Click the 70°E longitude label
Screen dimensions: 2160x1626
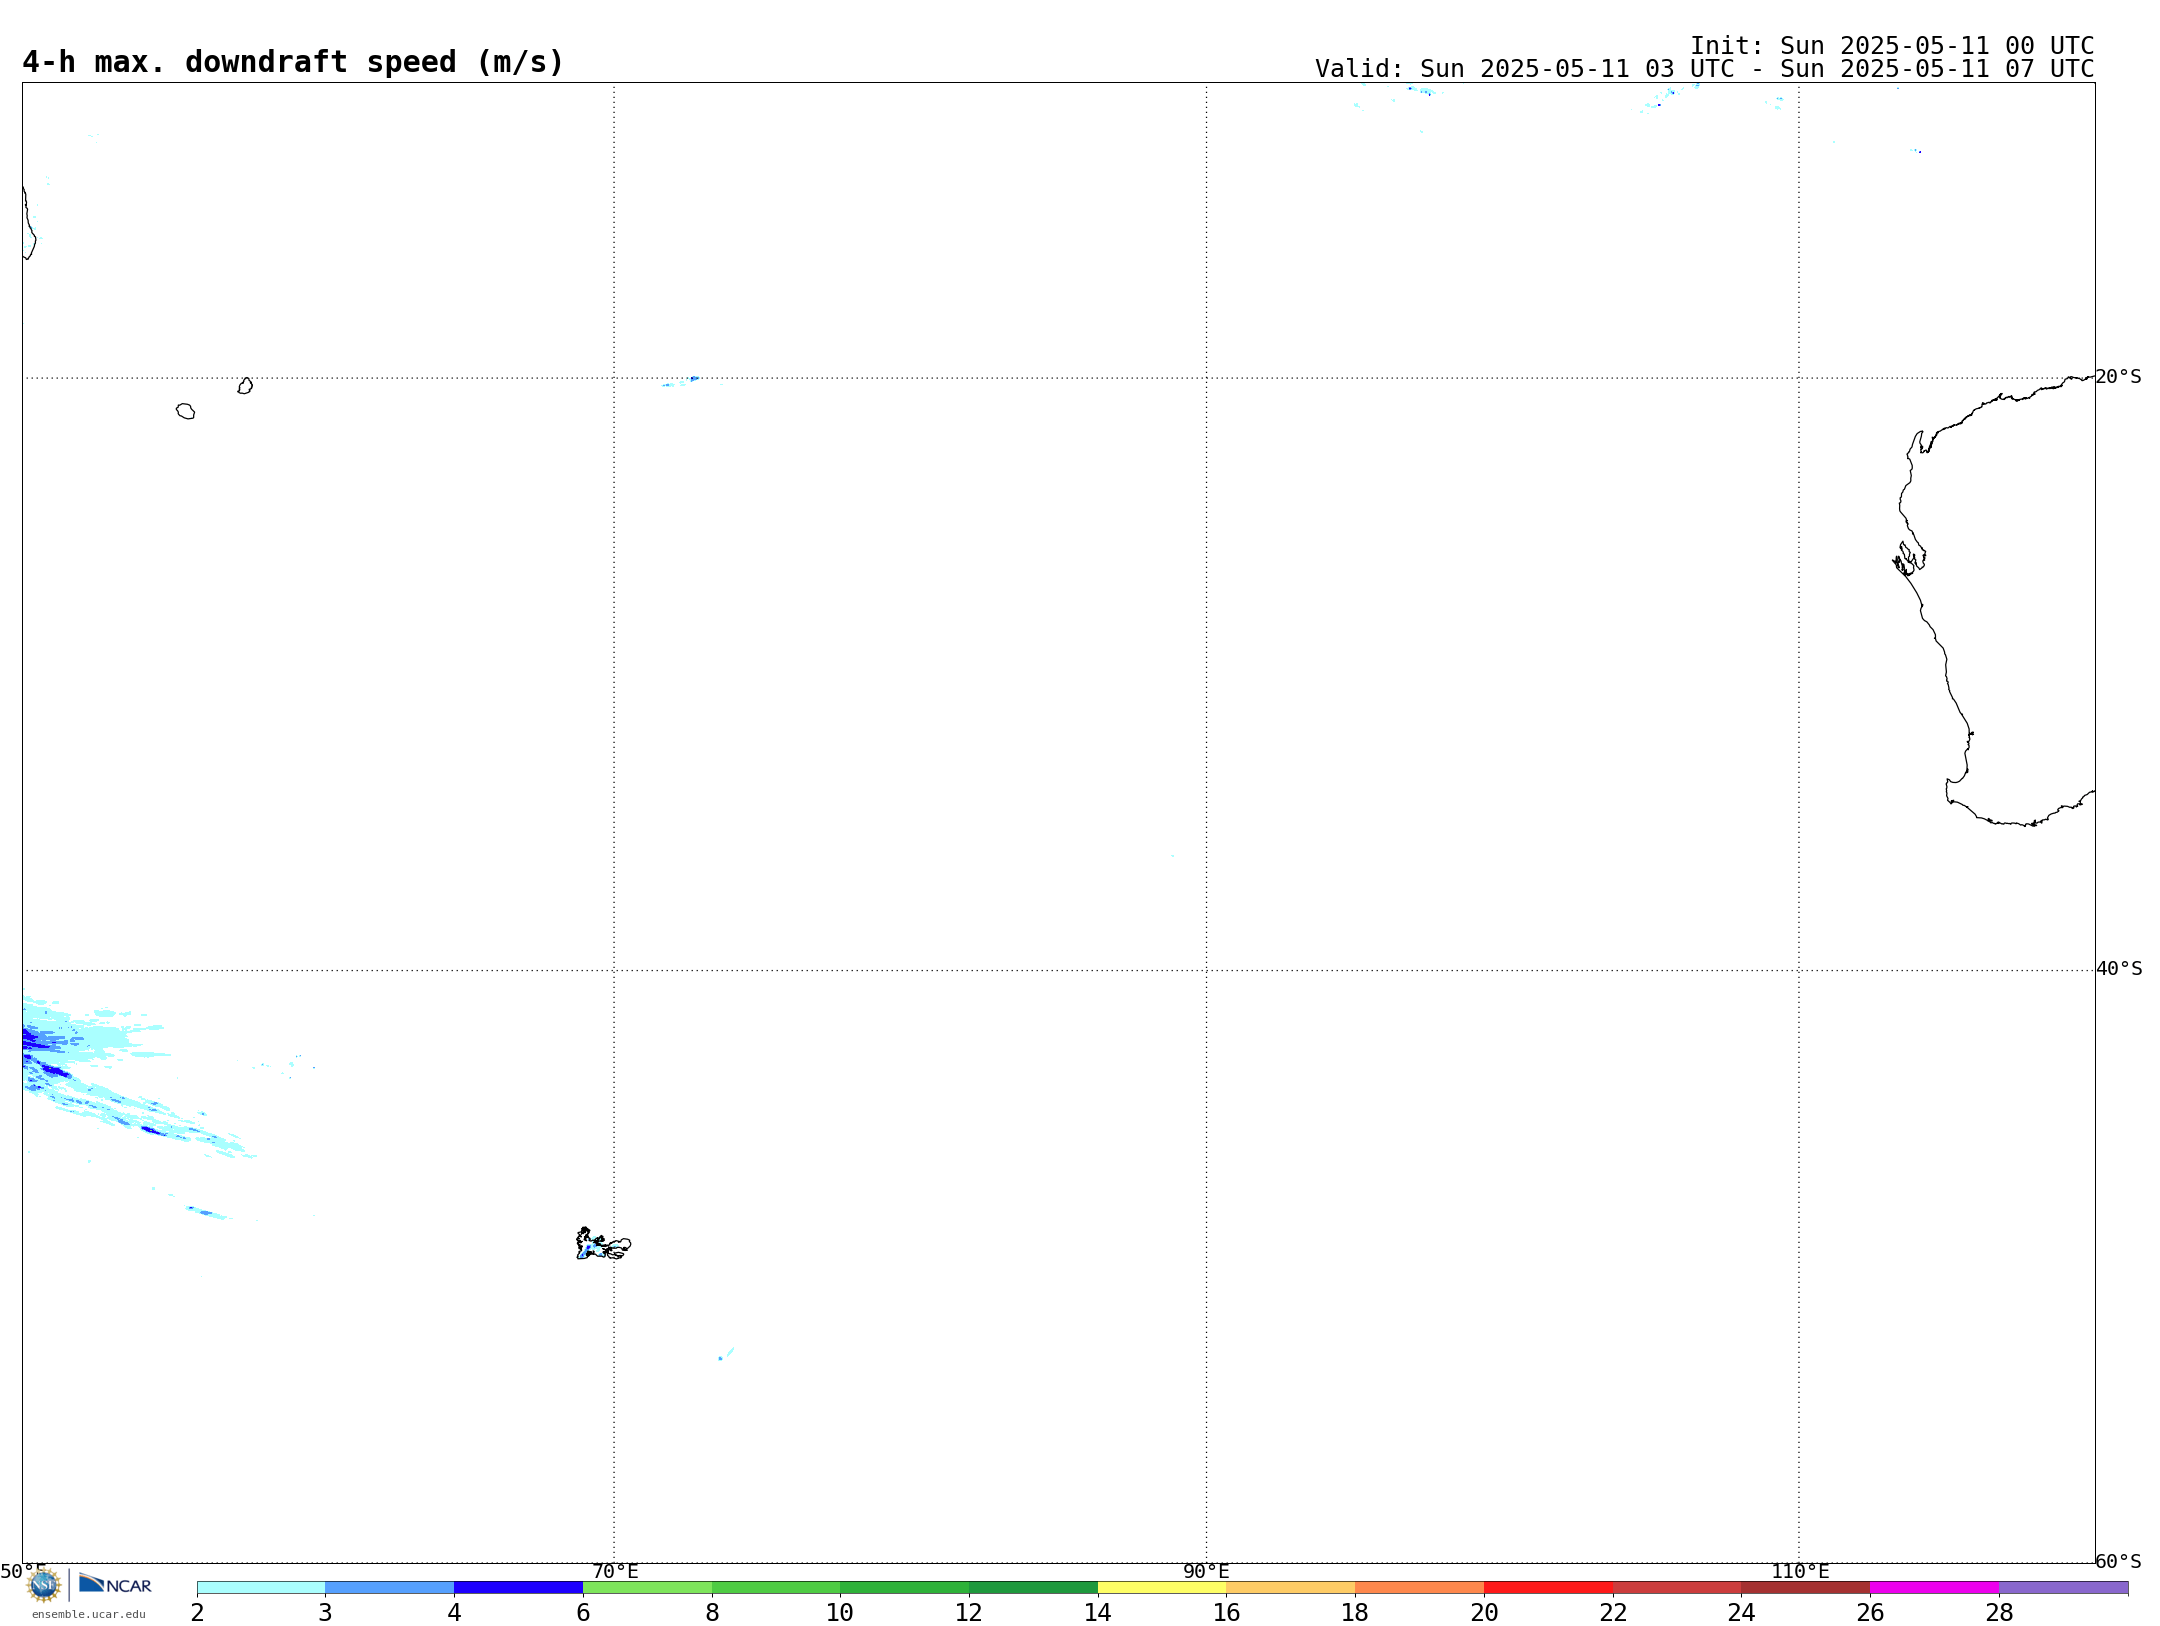click(x=615, y=1572)
